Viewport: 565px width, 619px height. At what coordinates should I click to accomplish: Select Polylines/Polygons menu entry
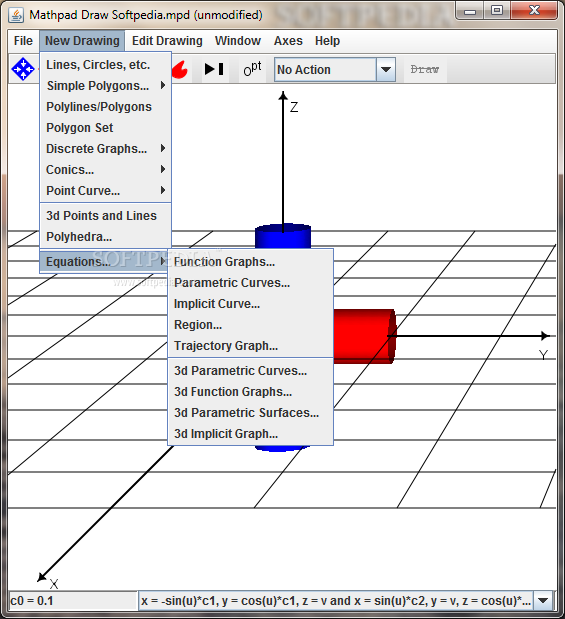(105, 107)
